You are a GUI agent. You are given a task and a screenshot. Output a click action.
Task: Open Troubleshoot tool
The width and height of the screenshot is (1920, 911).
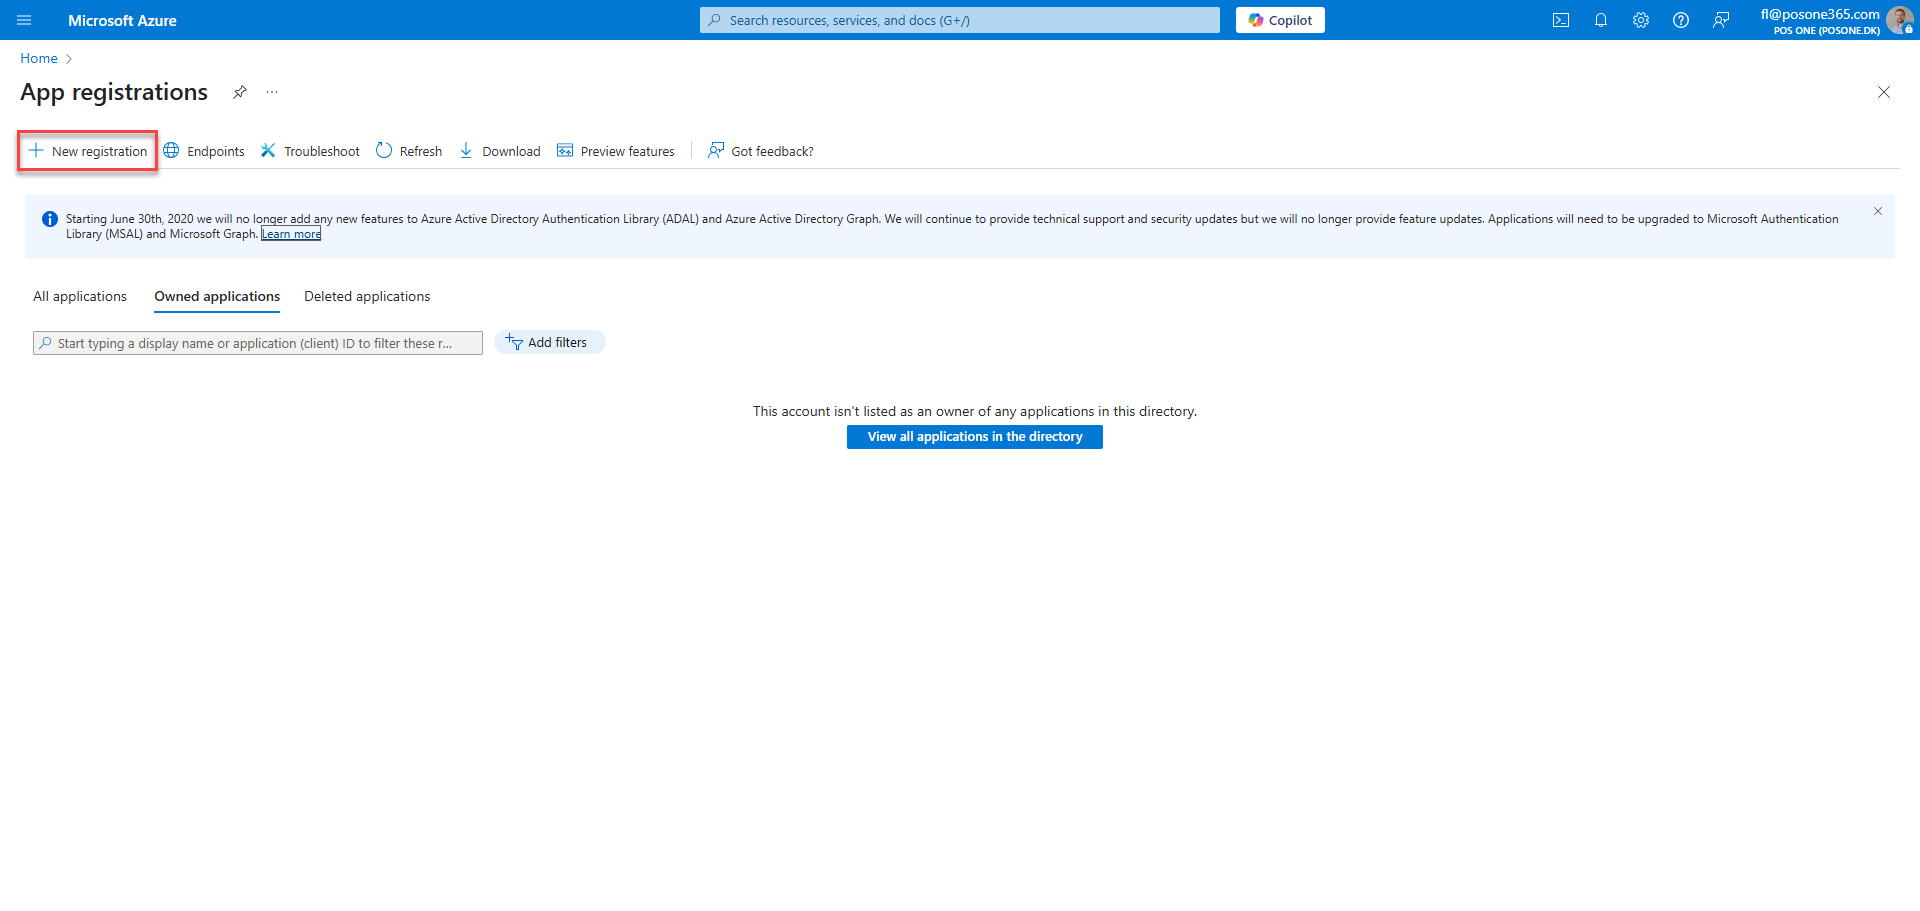pos(310,151)
